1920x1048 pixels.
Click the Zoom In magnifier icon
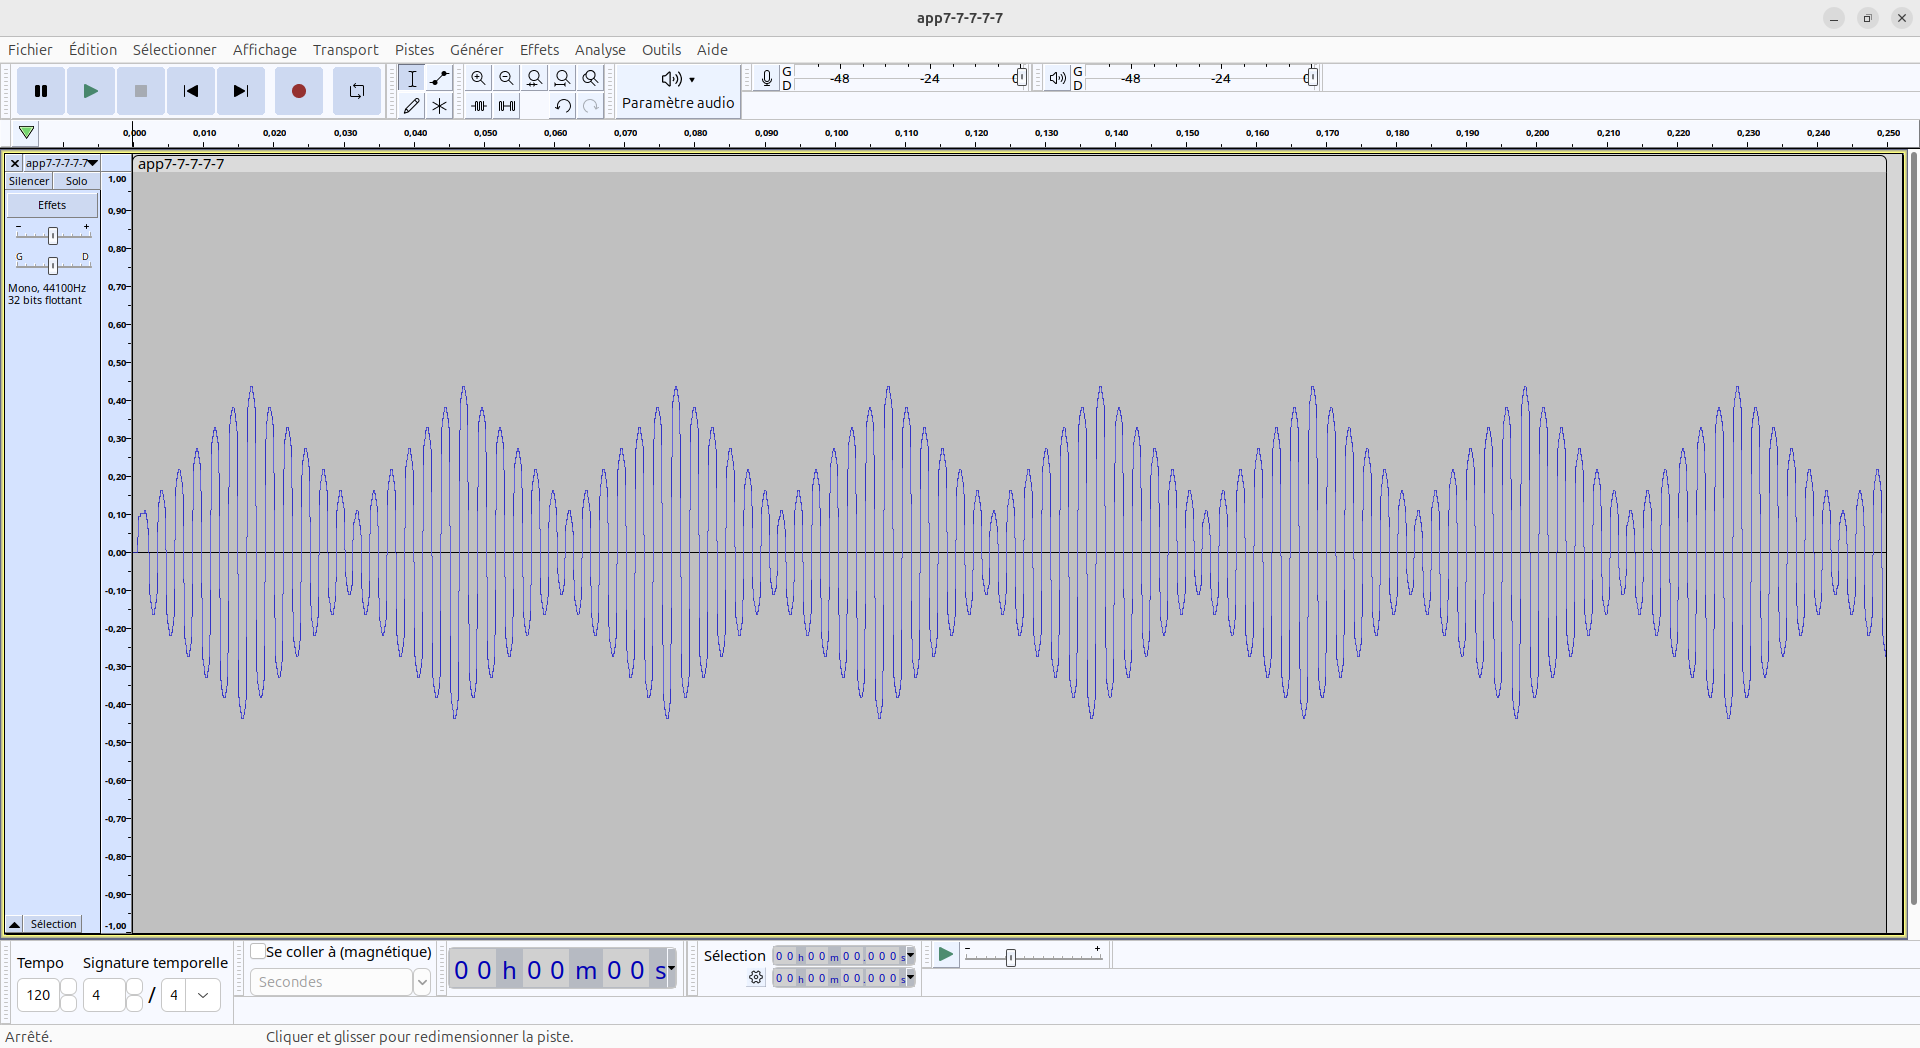pos(478,78)
